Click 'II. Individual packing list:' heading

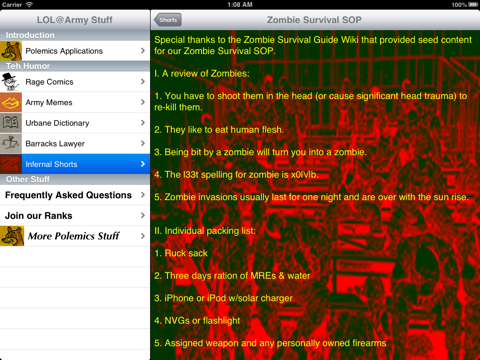[x=205, y=231]
